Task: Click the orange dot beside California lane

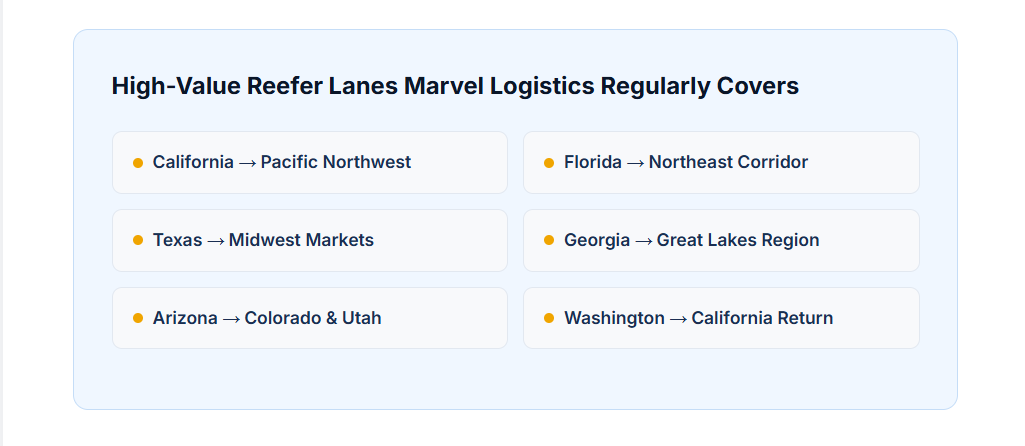Action: [x=138, y=162]
